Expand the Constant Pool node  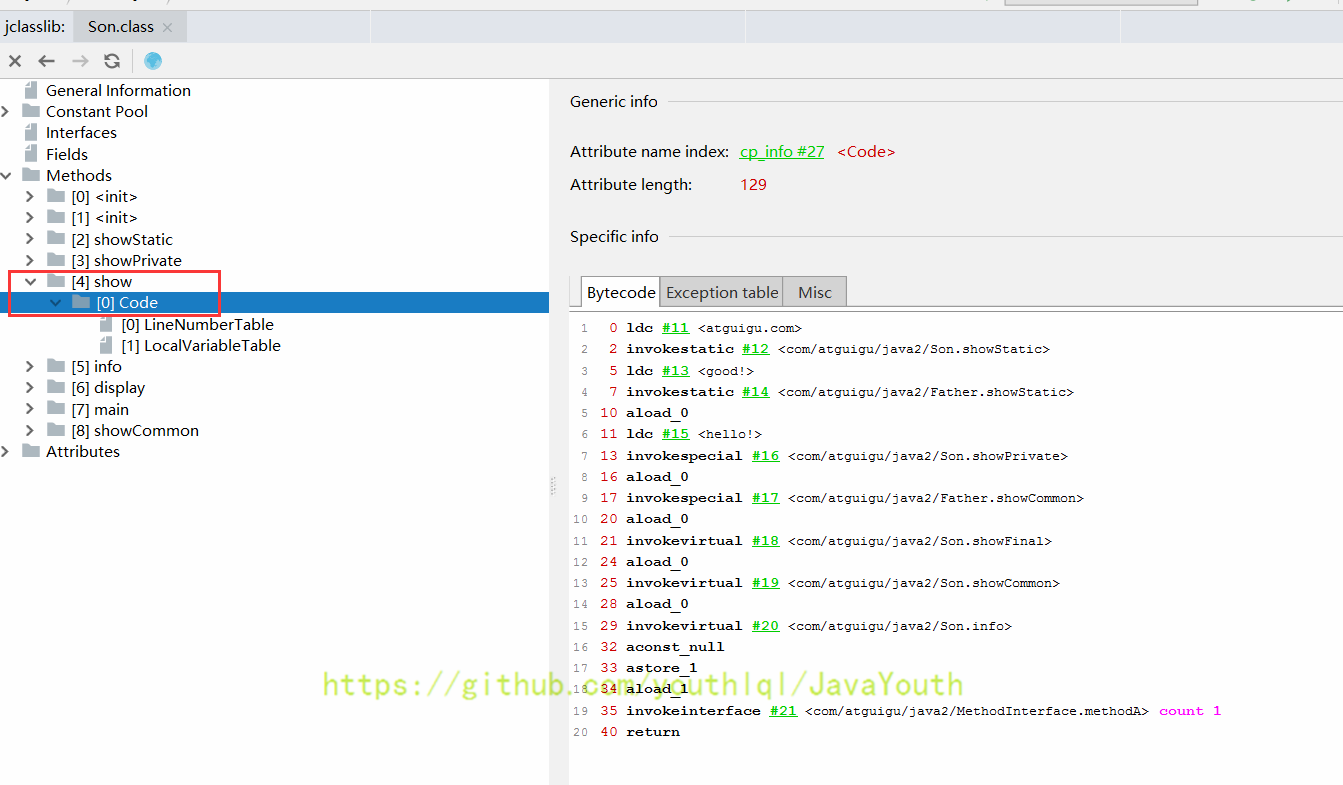[x=6, y=111]
